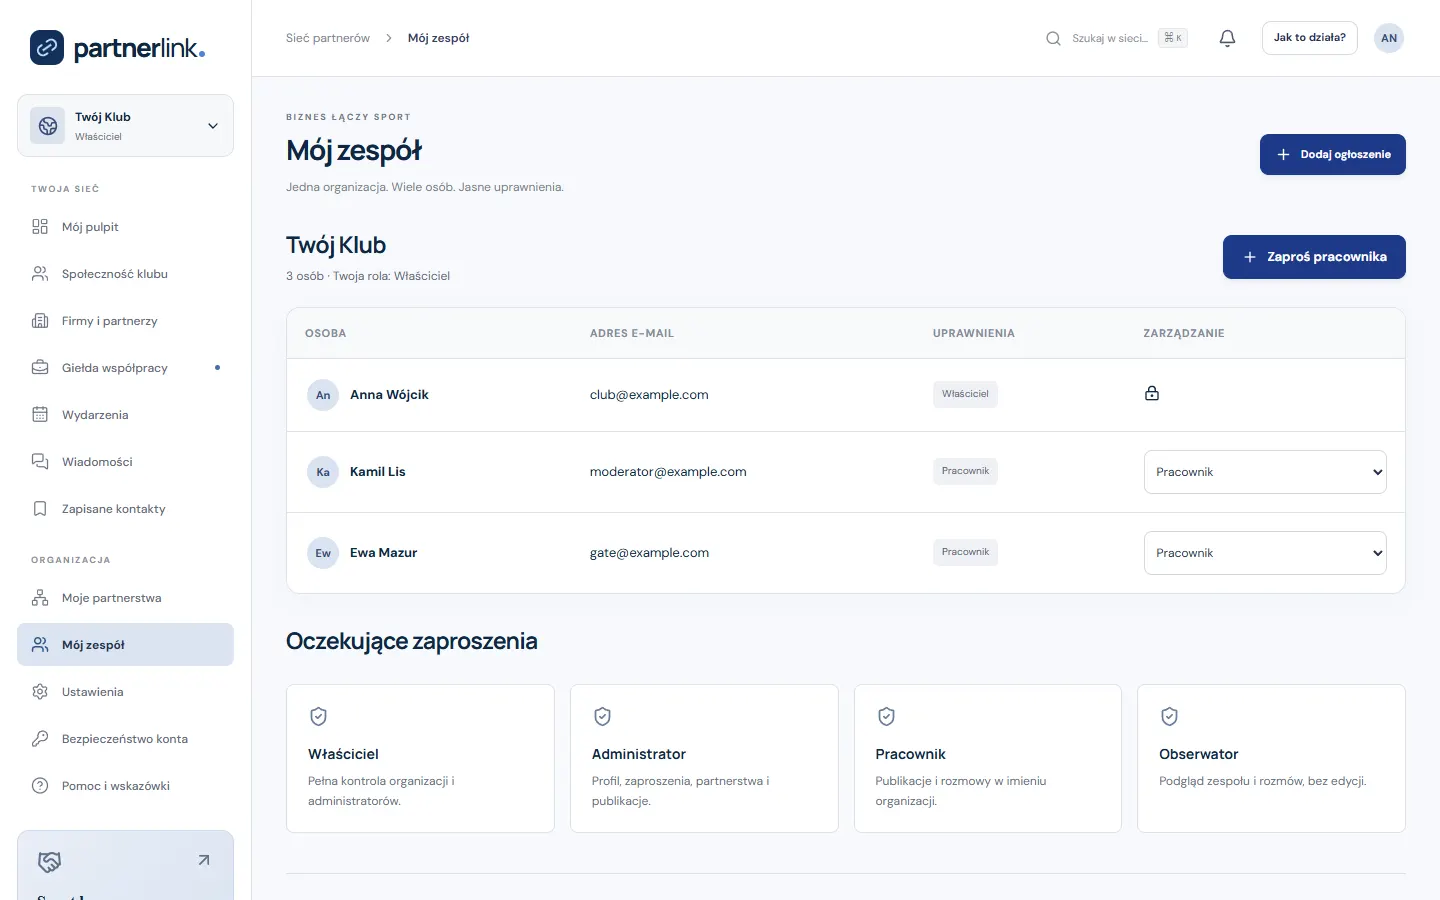
Task: Click the Twój Klub ball icon
Action: (x=48, y=126)
